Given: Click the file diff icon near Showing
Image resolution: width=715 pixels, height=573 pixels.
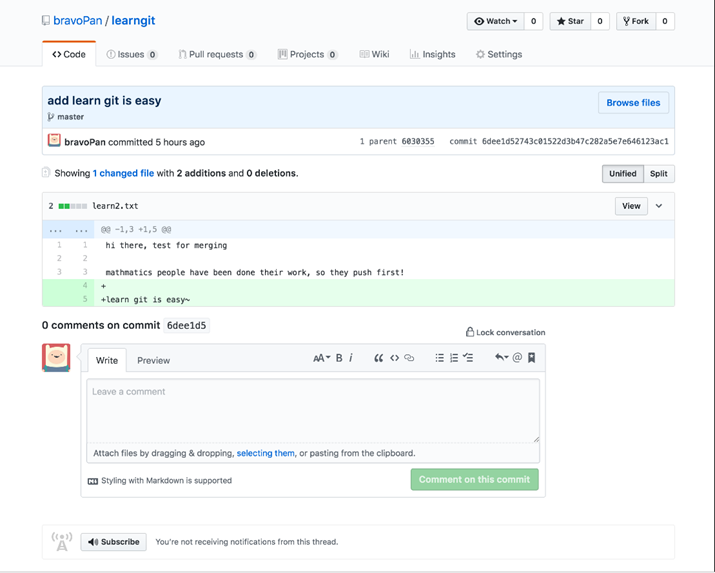Looking at the screenshot, I should point(46,172).
